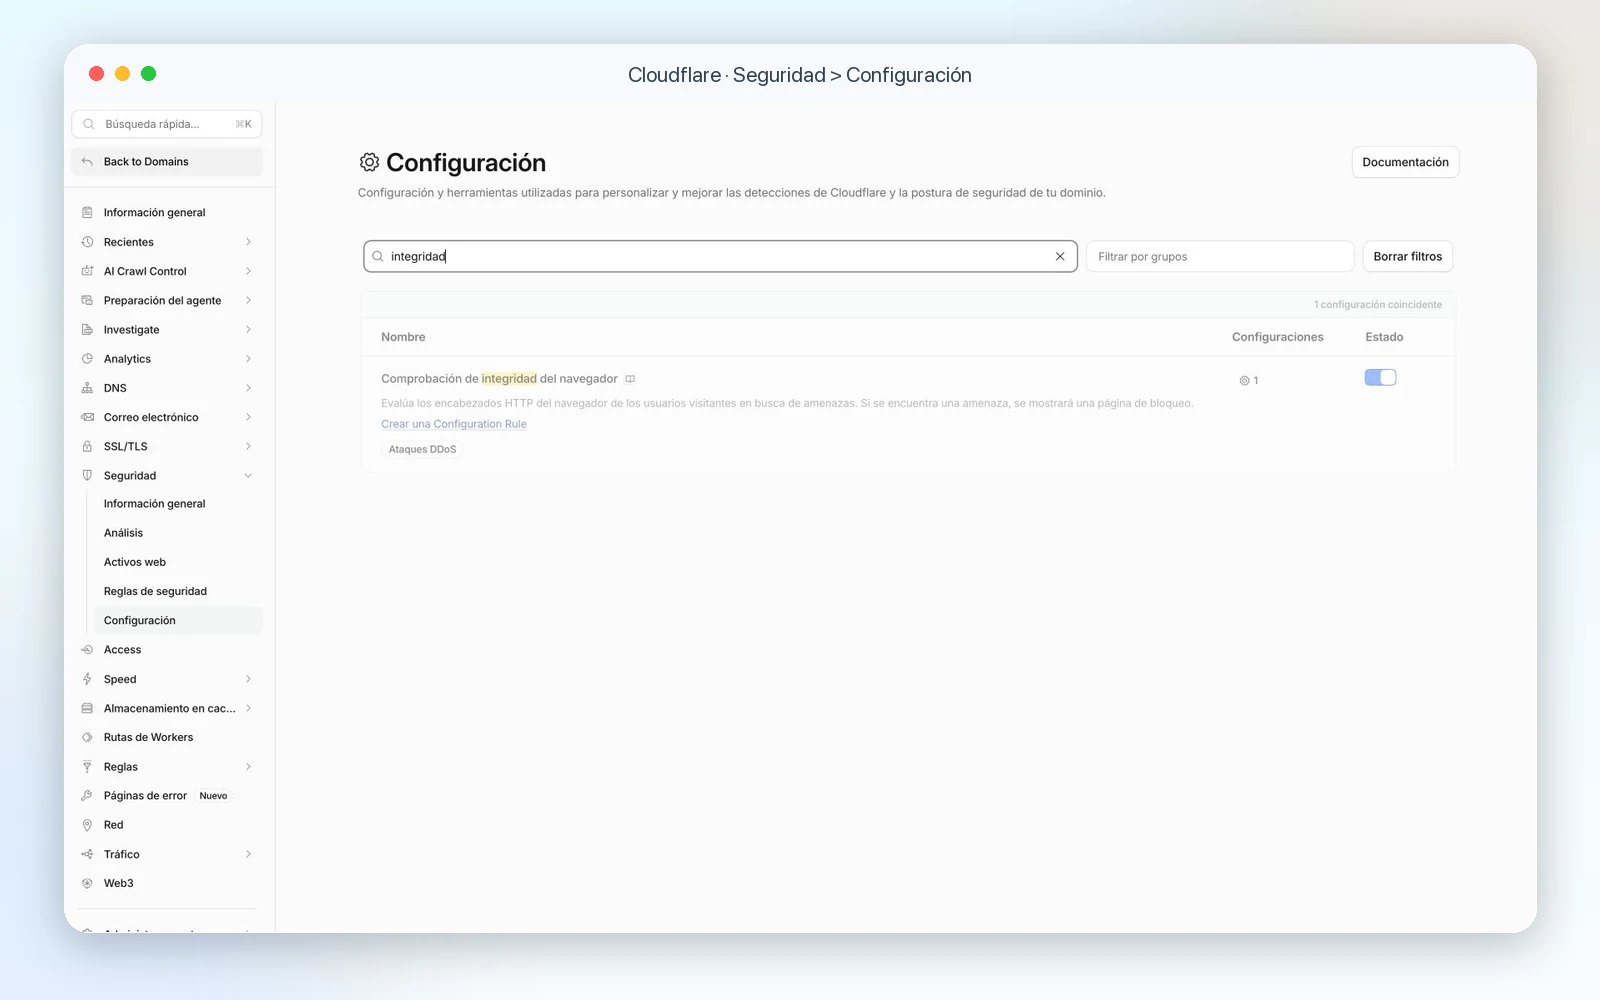Select Activos web in sidebar
The width and height of the screenshot is (1600, 1000).
(135, 562)
